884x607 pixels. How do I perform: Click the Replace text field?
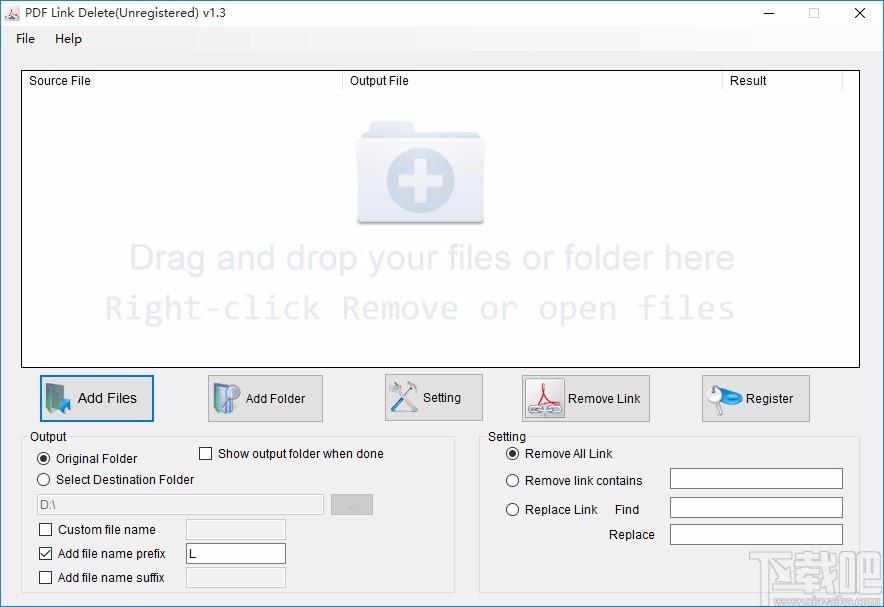[x=756, y=534]
